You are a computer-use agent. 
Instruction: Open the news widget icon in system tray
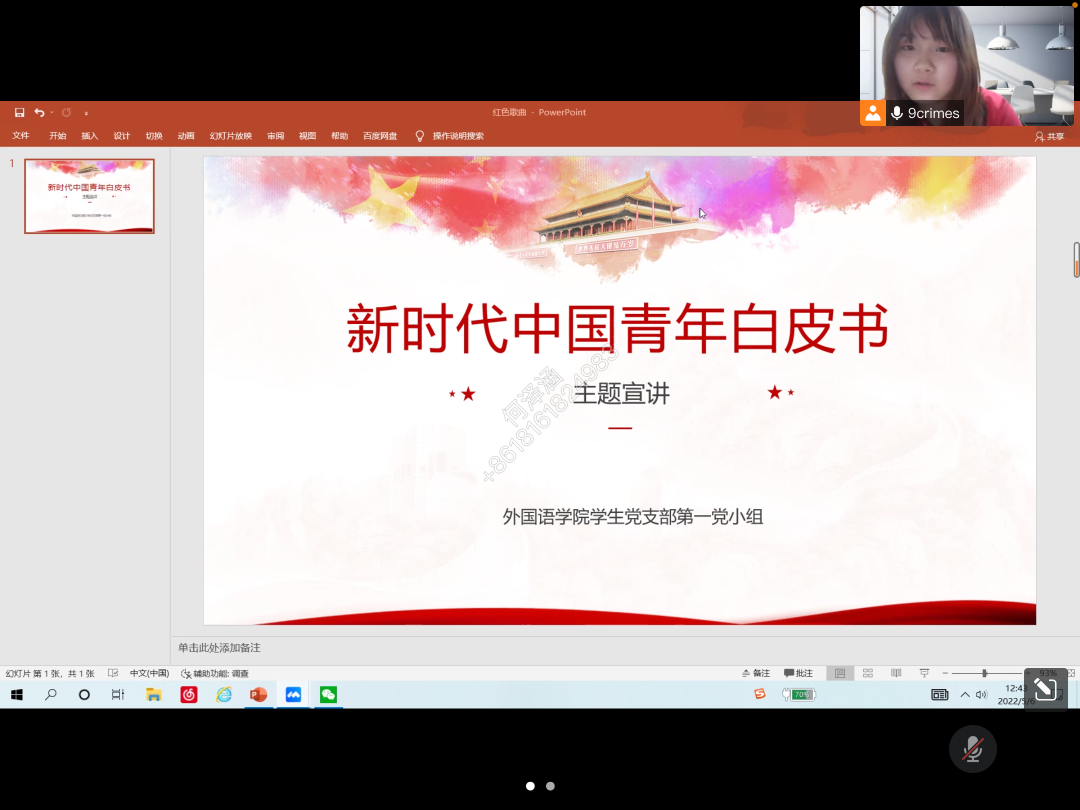point(939,694)
